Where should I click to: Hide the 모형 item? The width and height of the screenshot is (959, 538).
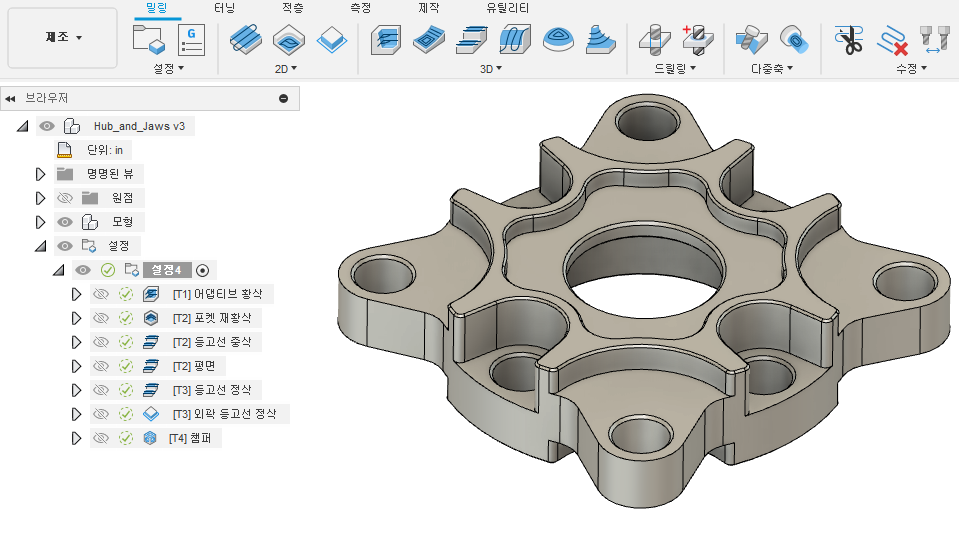64,222
